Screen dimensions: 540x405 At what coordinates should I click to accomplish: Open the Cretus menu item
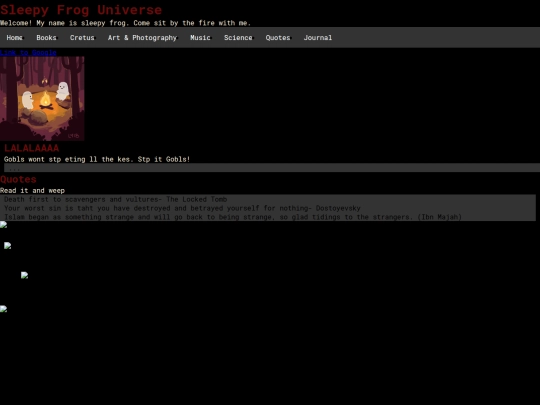click(82, 38)
